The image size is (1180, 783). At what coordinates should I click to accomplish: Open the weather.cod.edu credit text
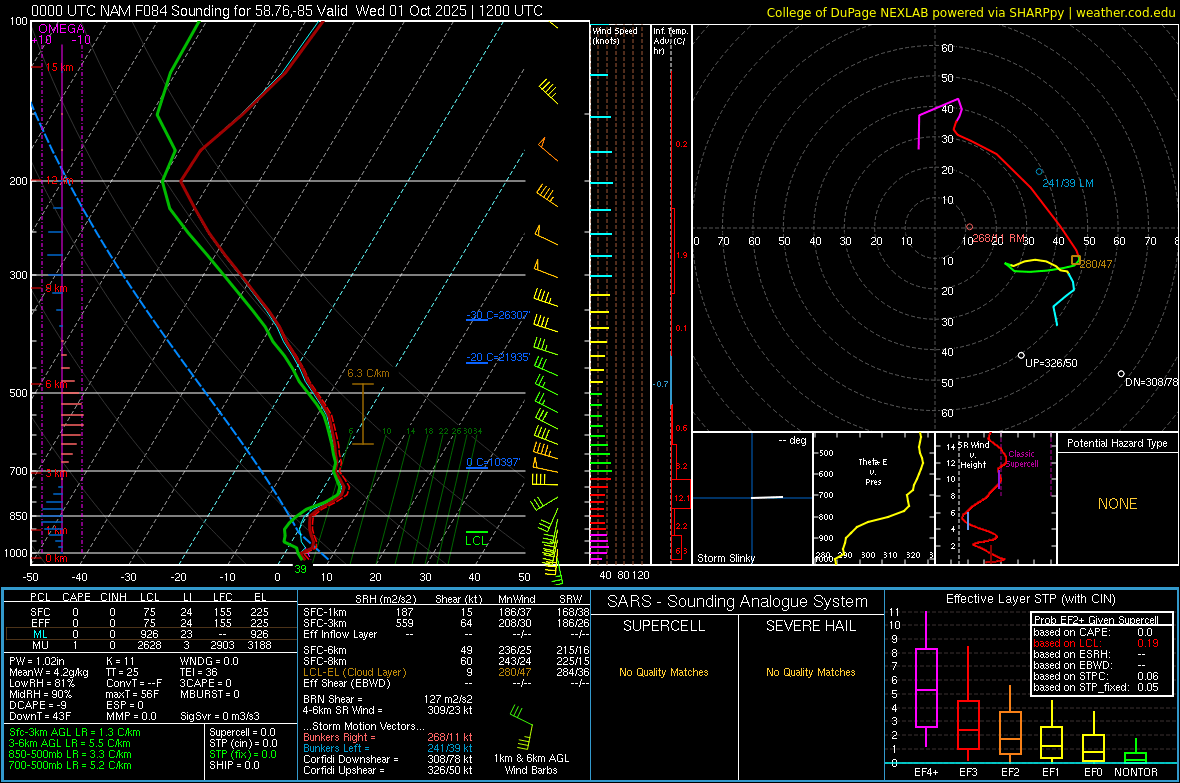(971, 12)
